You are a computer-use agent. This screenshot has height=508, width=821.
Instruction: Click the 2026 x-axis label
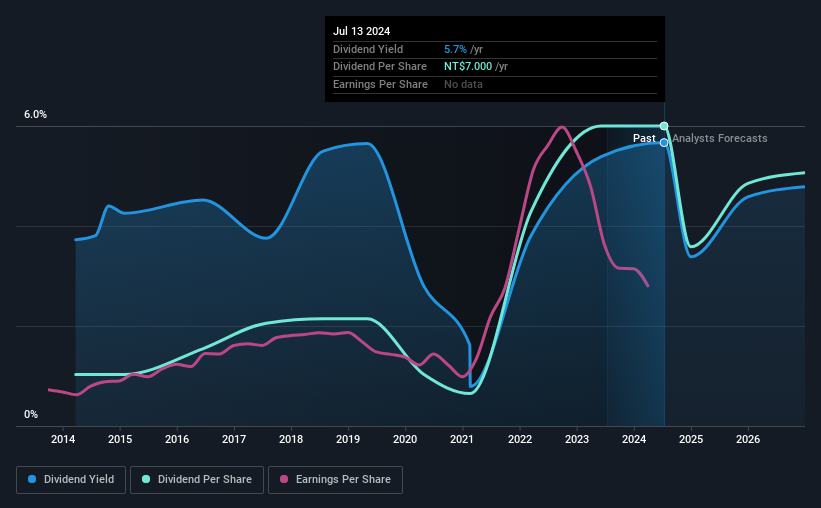tap(748, 439)
